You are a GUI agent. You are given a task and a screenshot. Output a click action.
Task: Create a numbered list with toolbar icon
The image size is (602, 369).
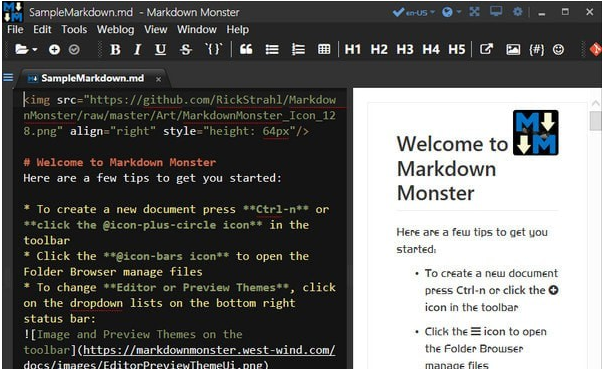[x=298, y=49]
